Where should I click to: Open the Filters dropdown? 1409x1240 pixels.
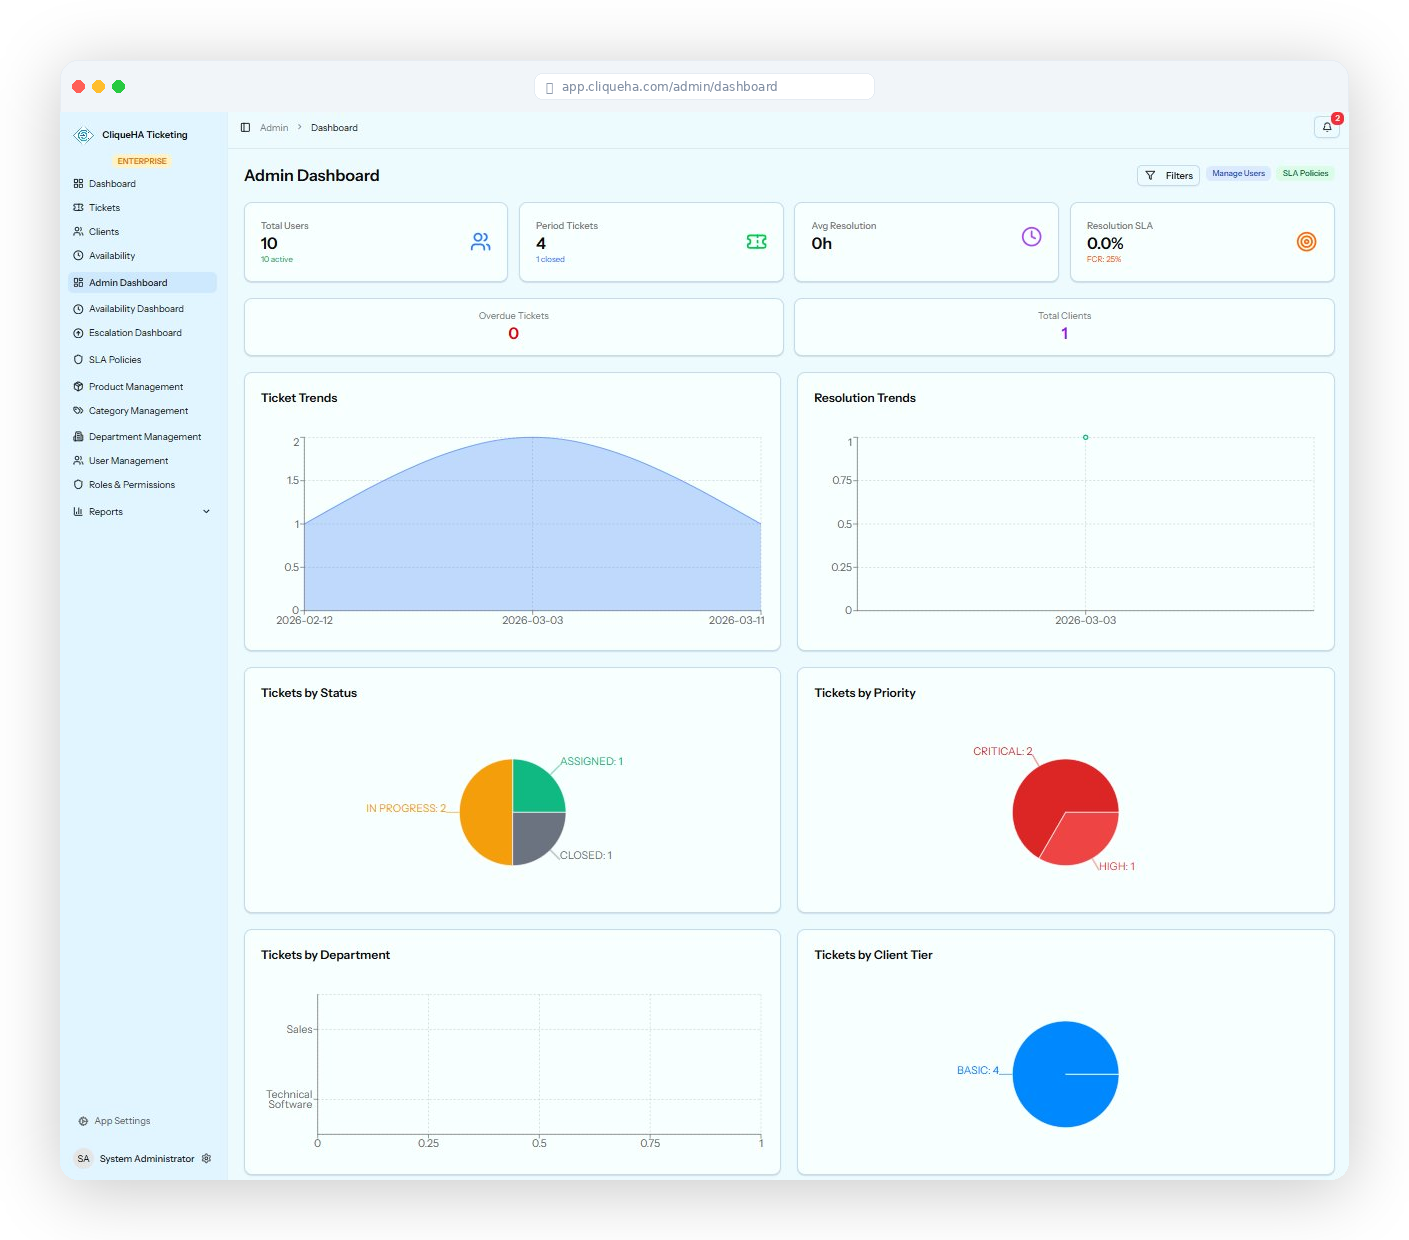coord(1168,175)
